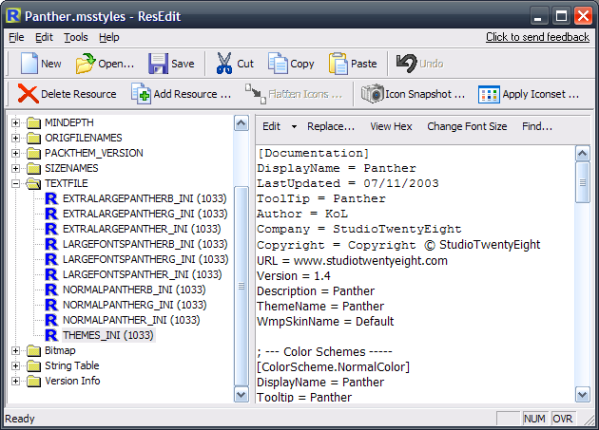Image resolution: width=599 pixels, height=430 pixels.
Task: Click the R icon of NORMALPANTHERG_INI
Action: (51, 305)
